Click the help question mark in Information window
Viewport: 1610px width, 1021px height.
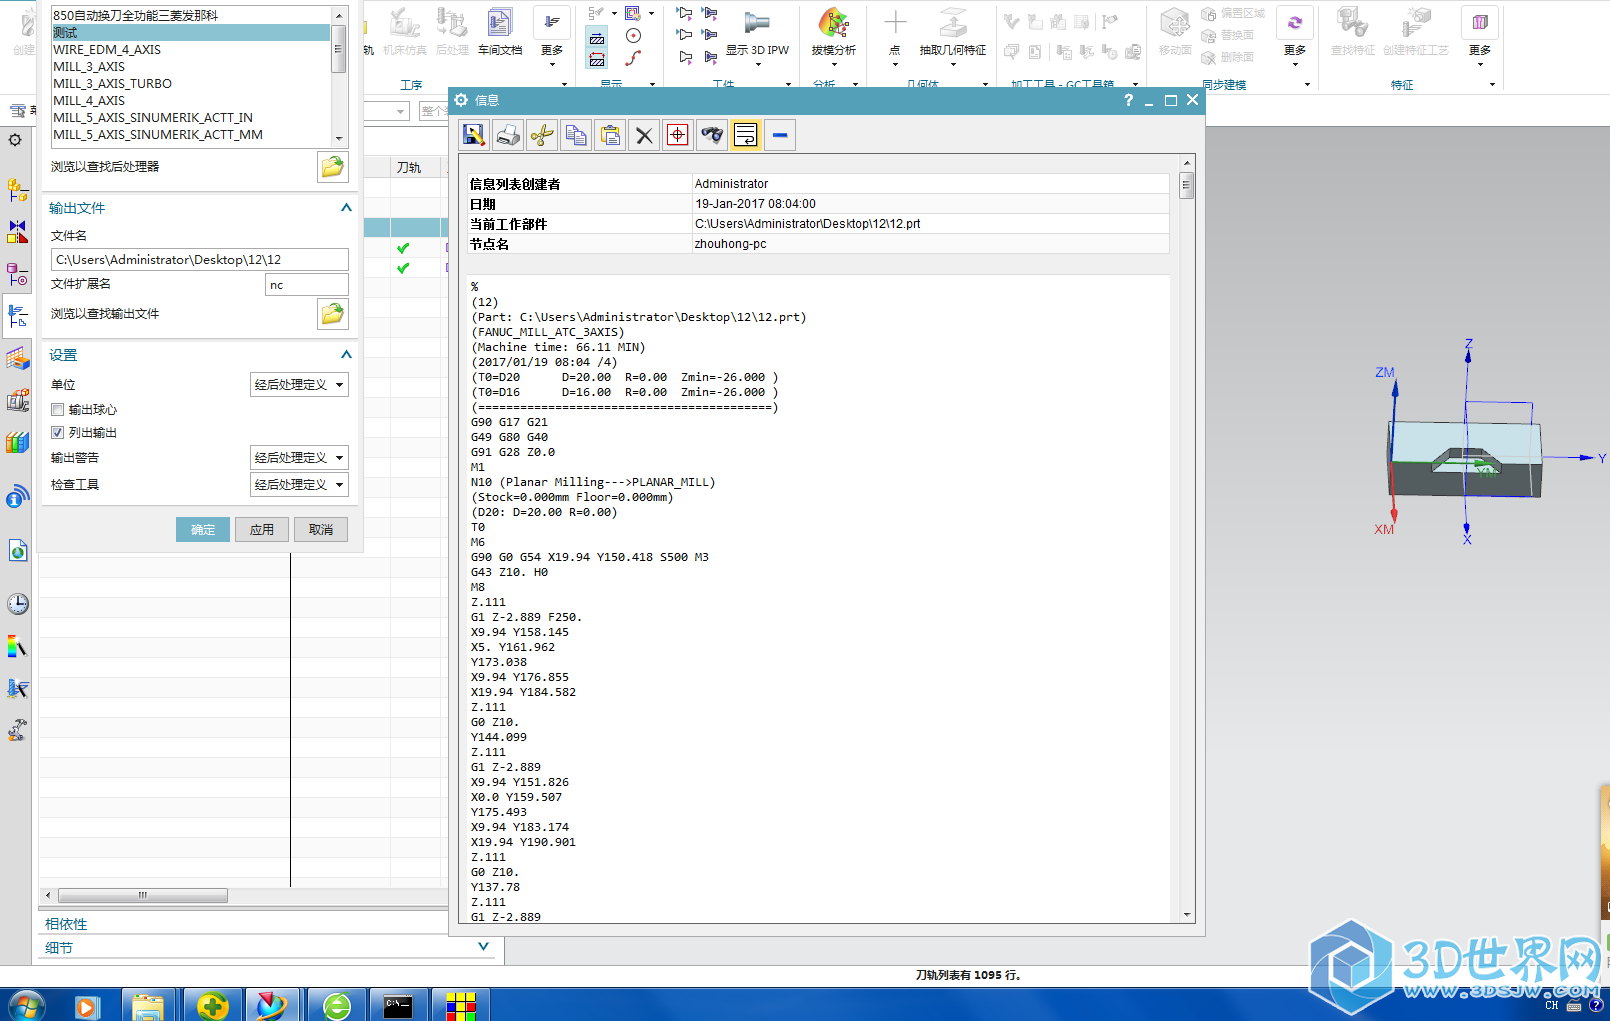(x=1128, y=100)
